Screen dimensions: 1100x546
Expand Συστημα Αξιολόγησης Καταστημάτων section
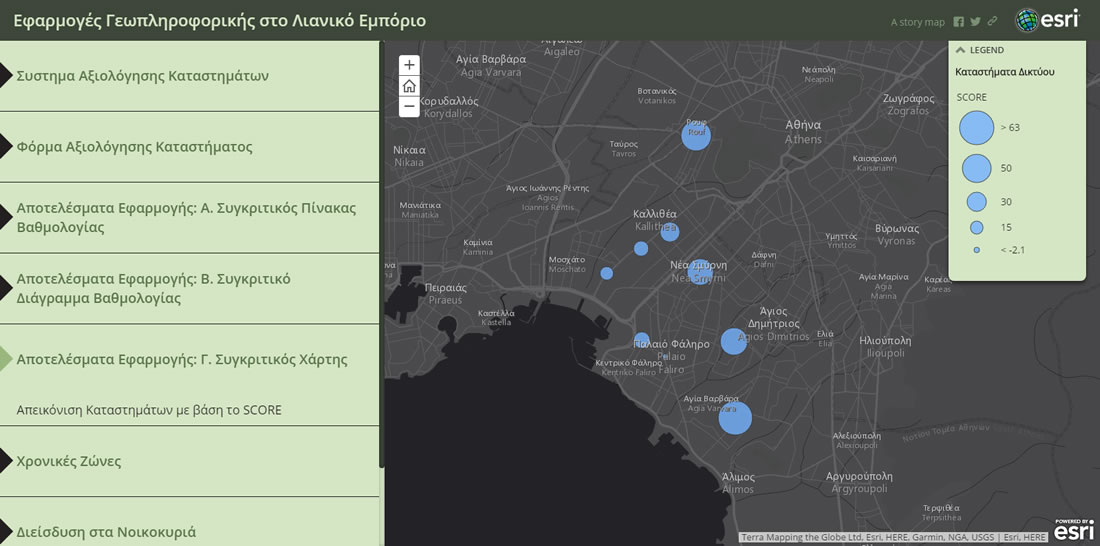point(142,76)
